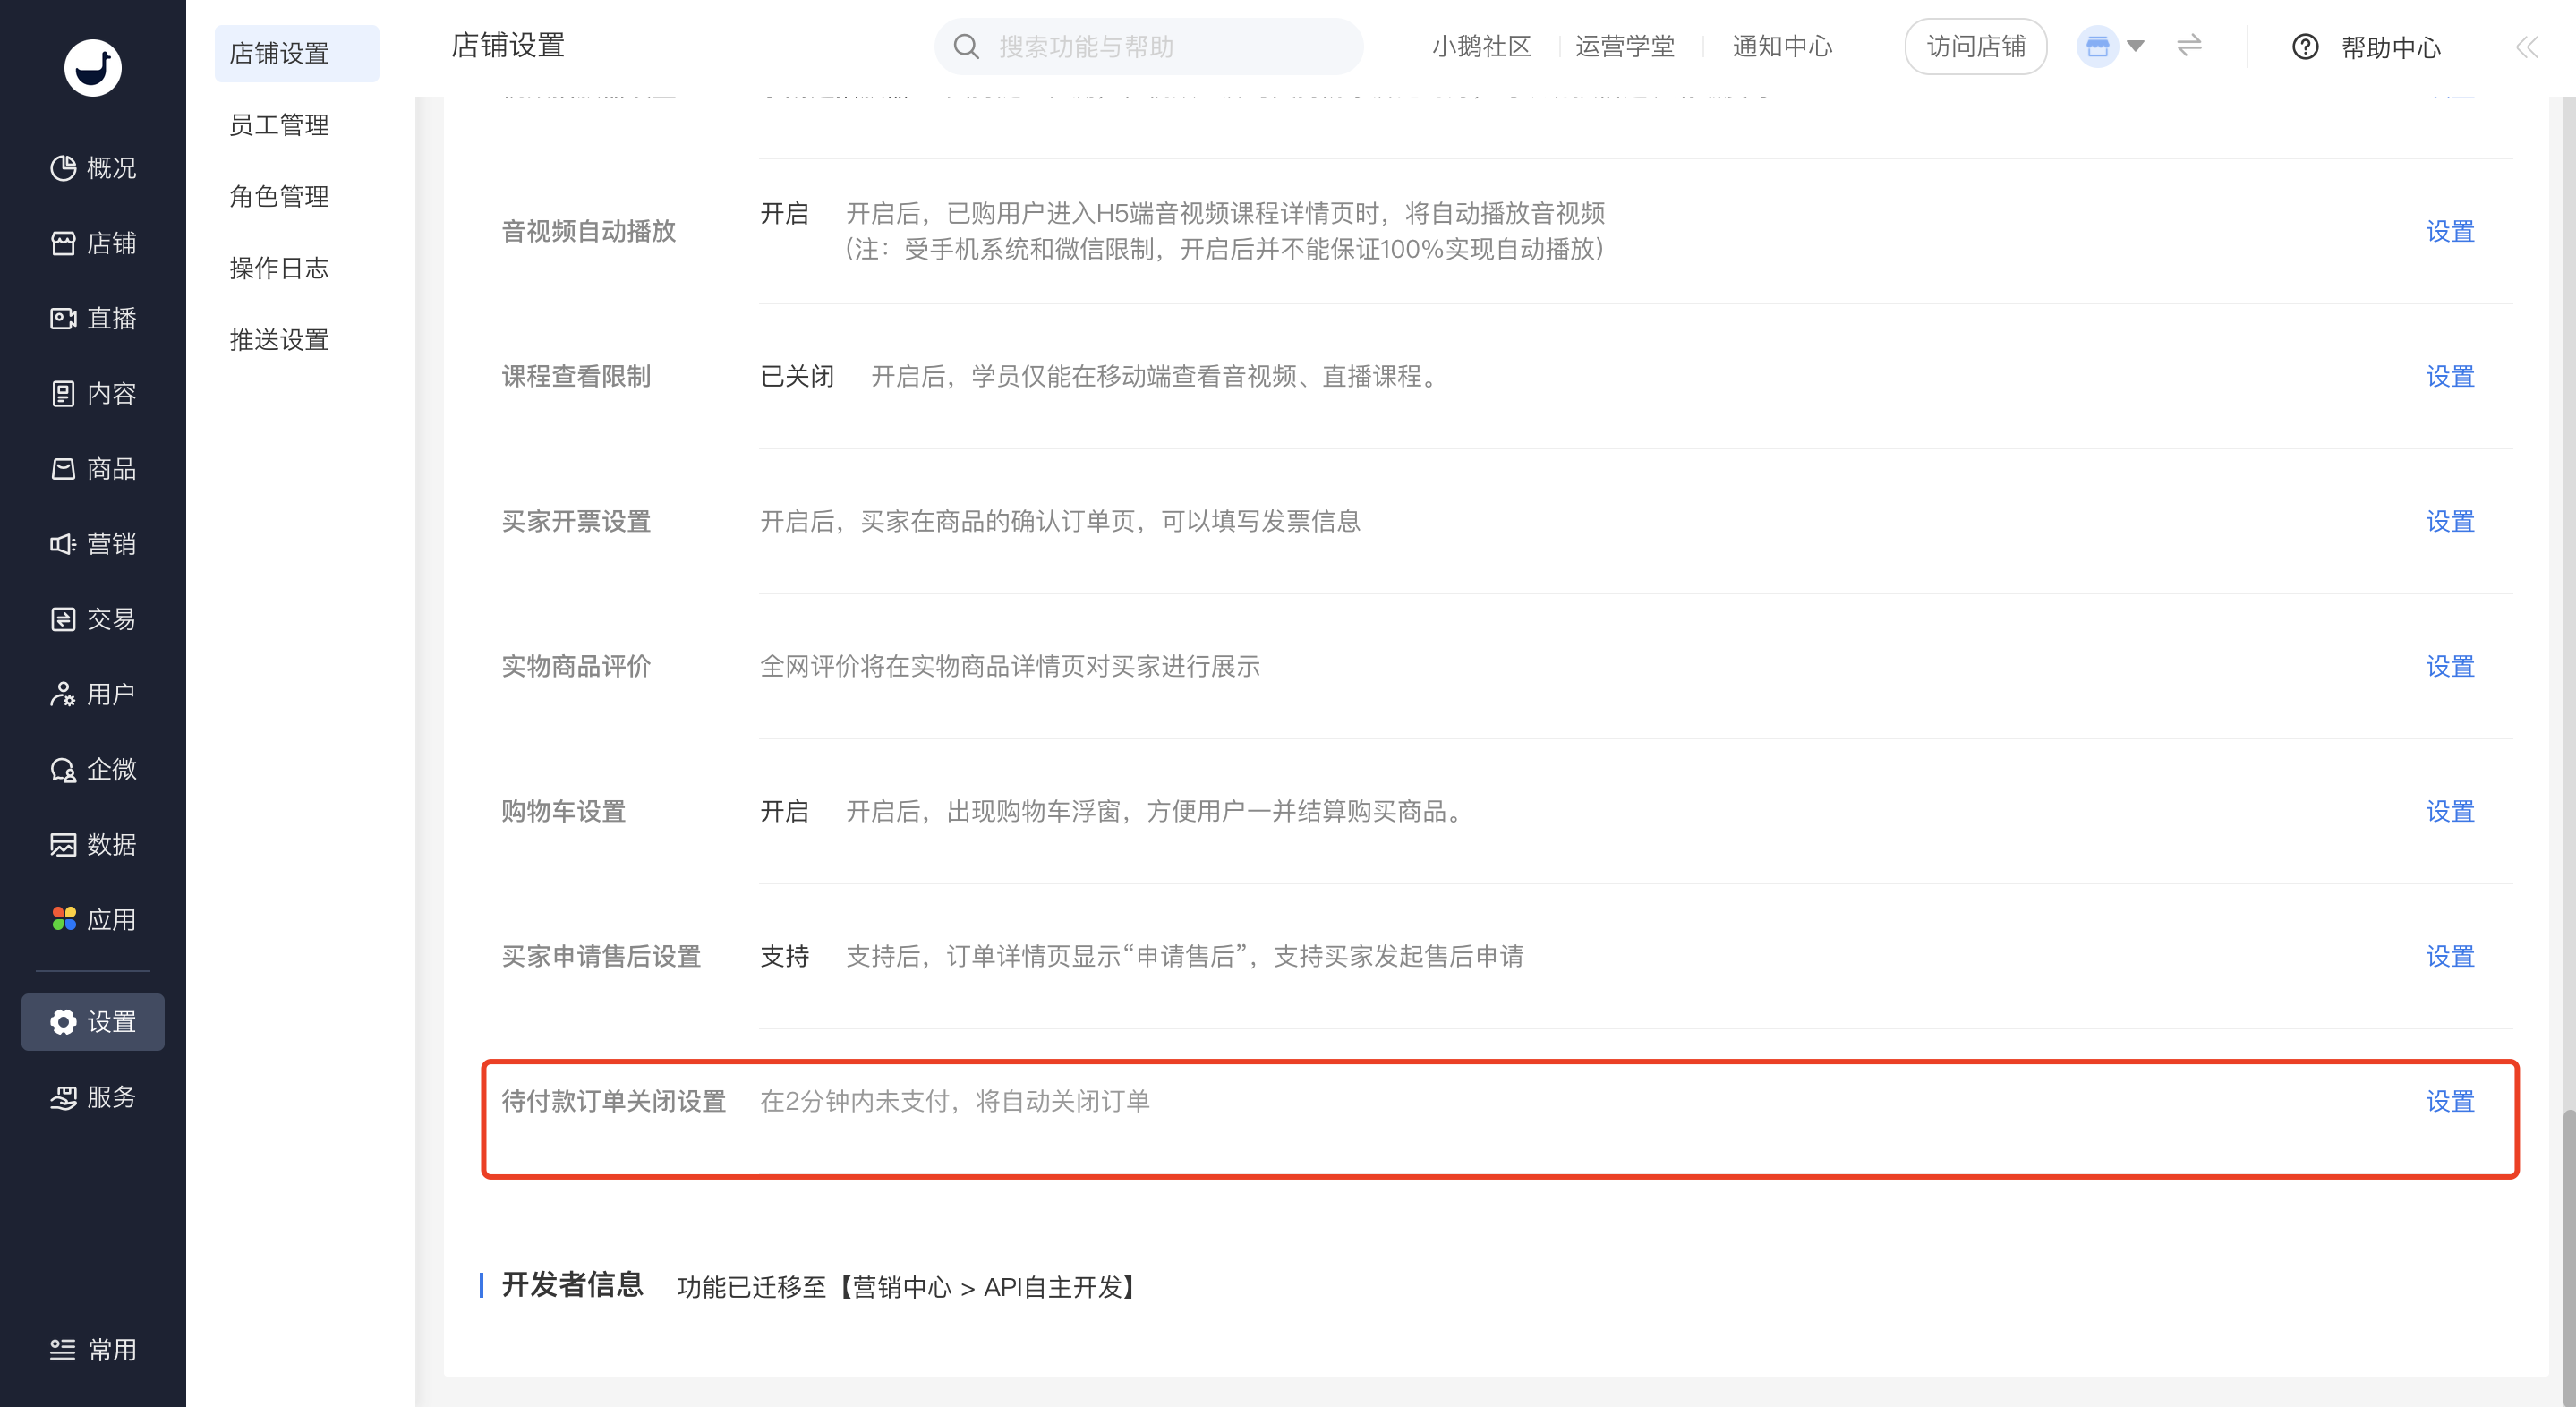2576x1407 pixels.
Task: Open 概况 overview in sidebar
Action: coord(93,168)
